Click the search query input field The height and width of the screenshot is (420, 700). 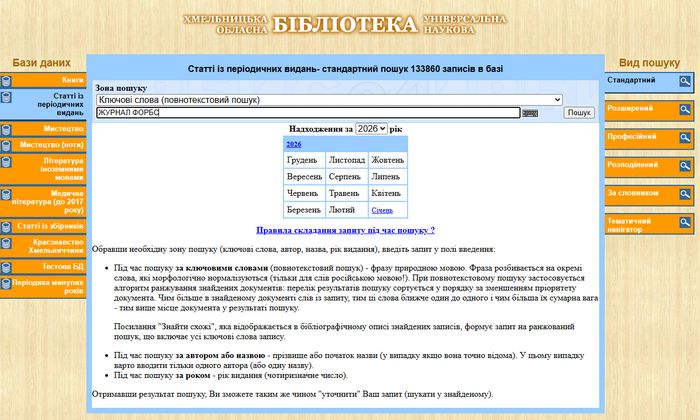click(307, 113)
